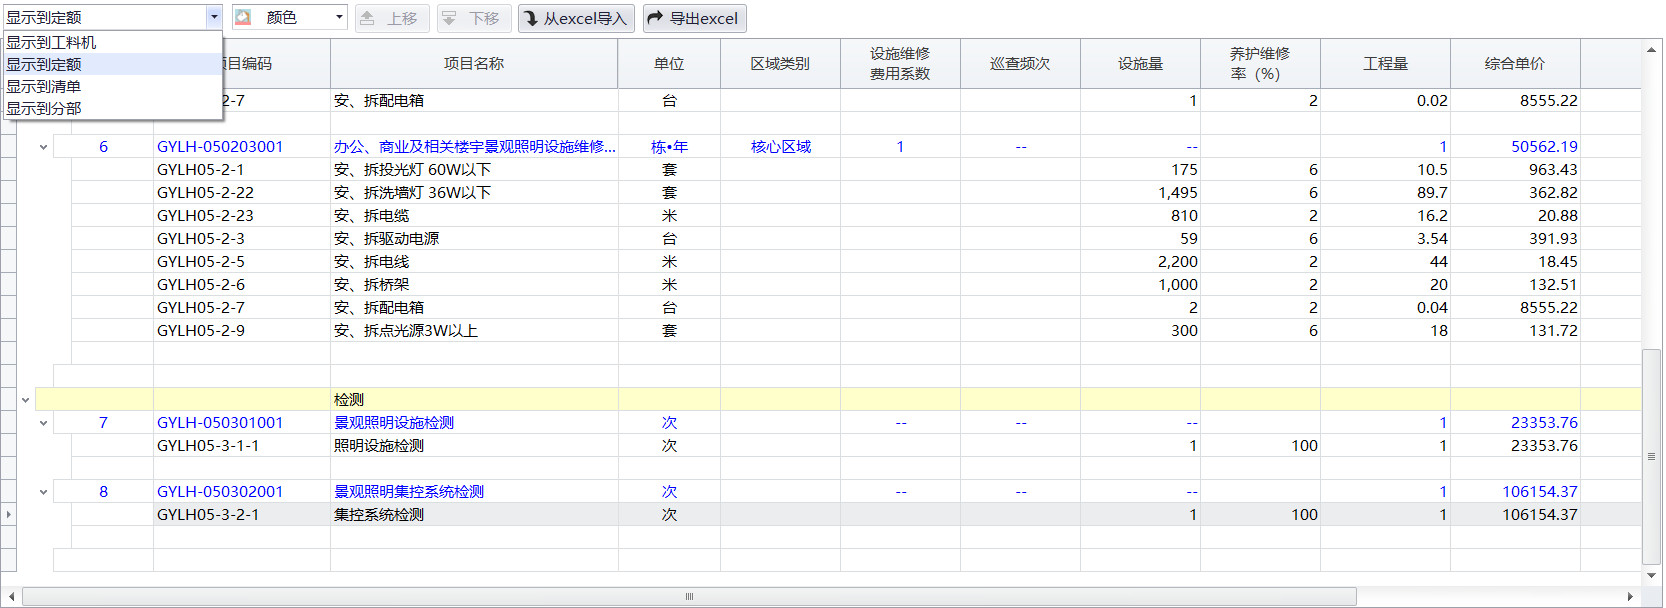
Task: Click the 从excel导入 import arrow icon
Action: [531, 18]
